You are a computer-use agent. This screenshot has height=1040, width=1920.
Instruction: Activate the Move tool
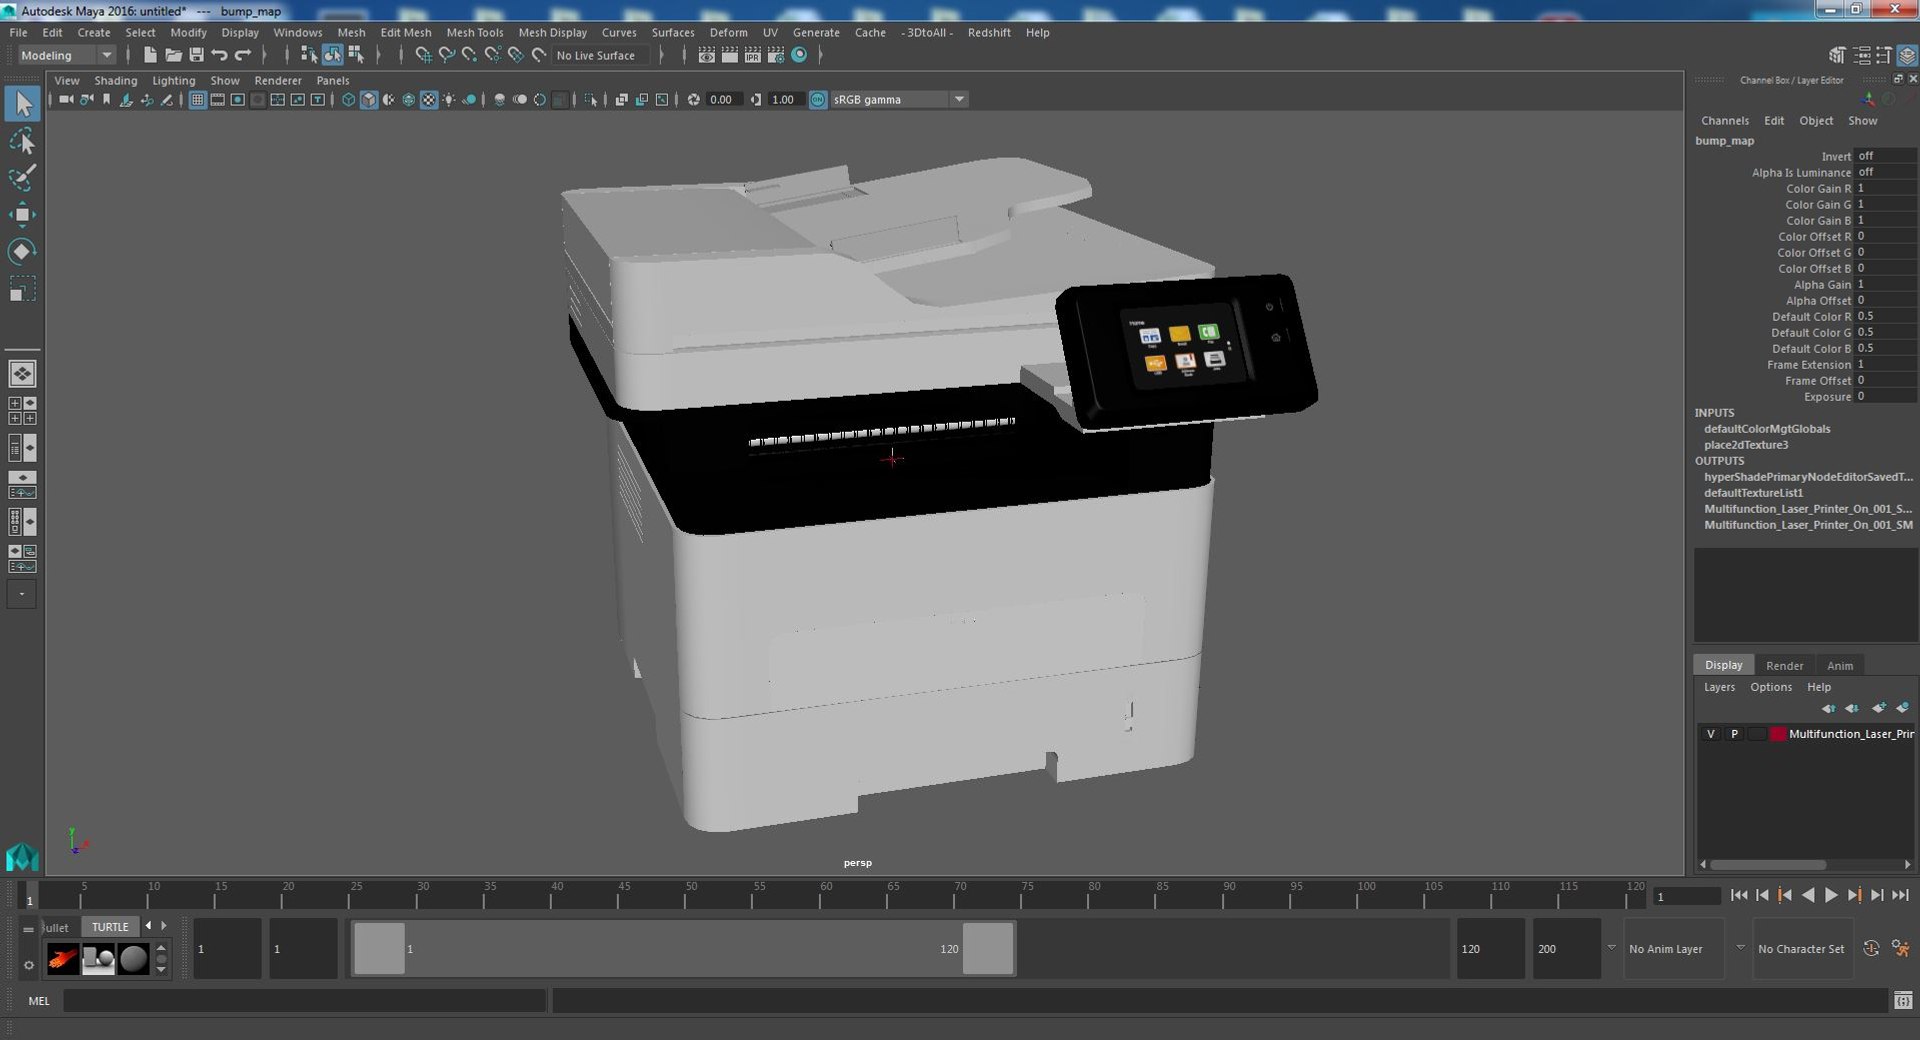click(22, 214)
